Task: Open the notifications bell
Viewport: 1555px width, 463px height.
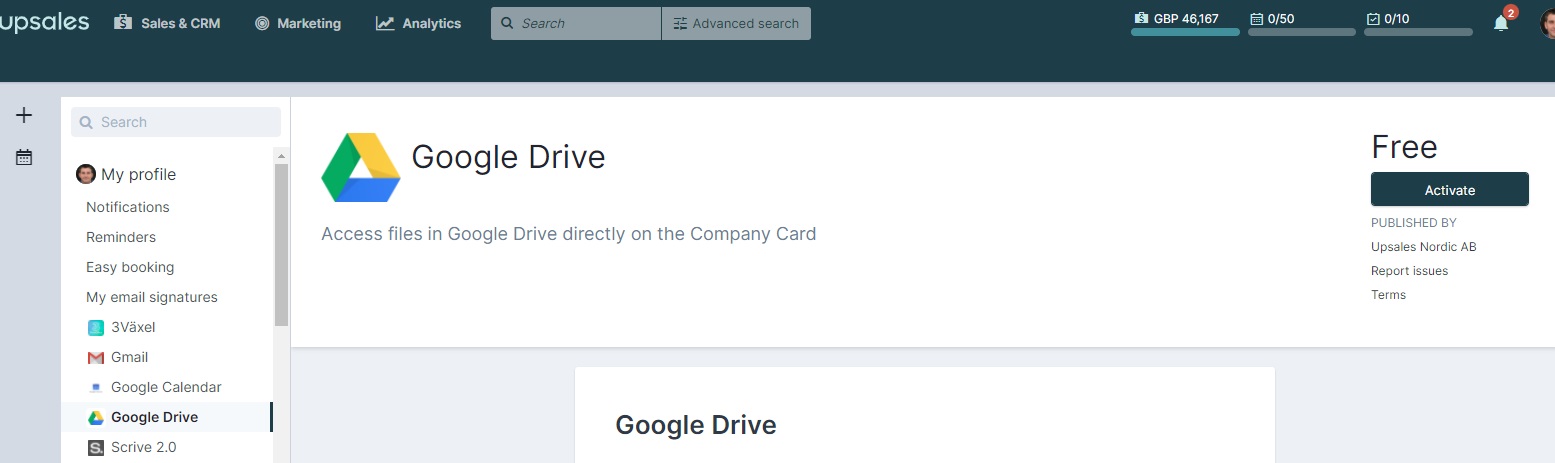Action: pos(1501,23)
